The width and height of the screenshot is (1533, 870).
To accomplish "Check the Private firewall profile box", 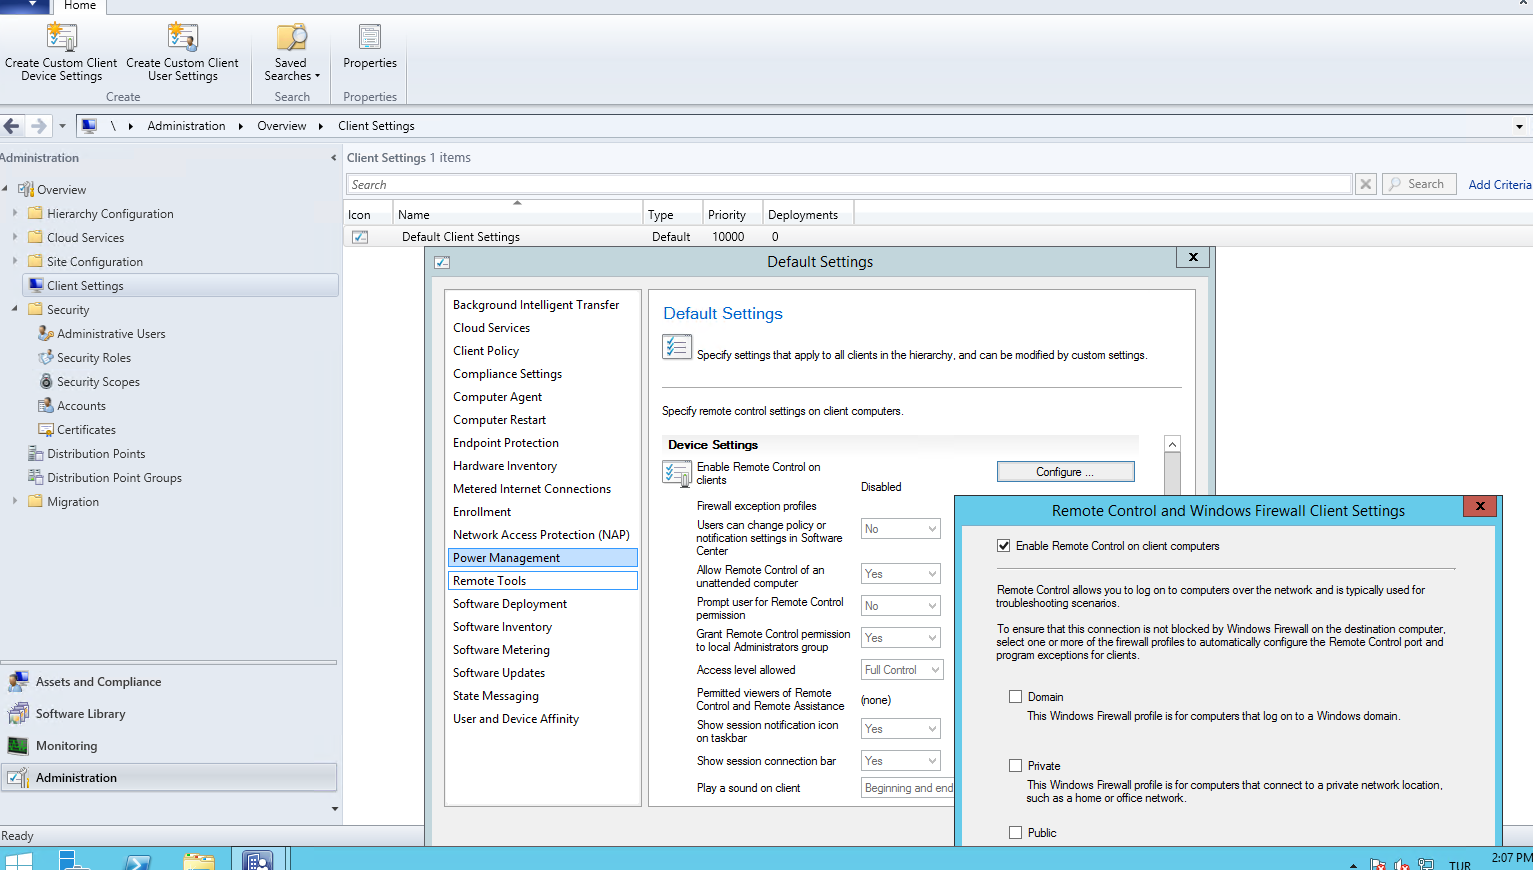I will coord(1015,766).
